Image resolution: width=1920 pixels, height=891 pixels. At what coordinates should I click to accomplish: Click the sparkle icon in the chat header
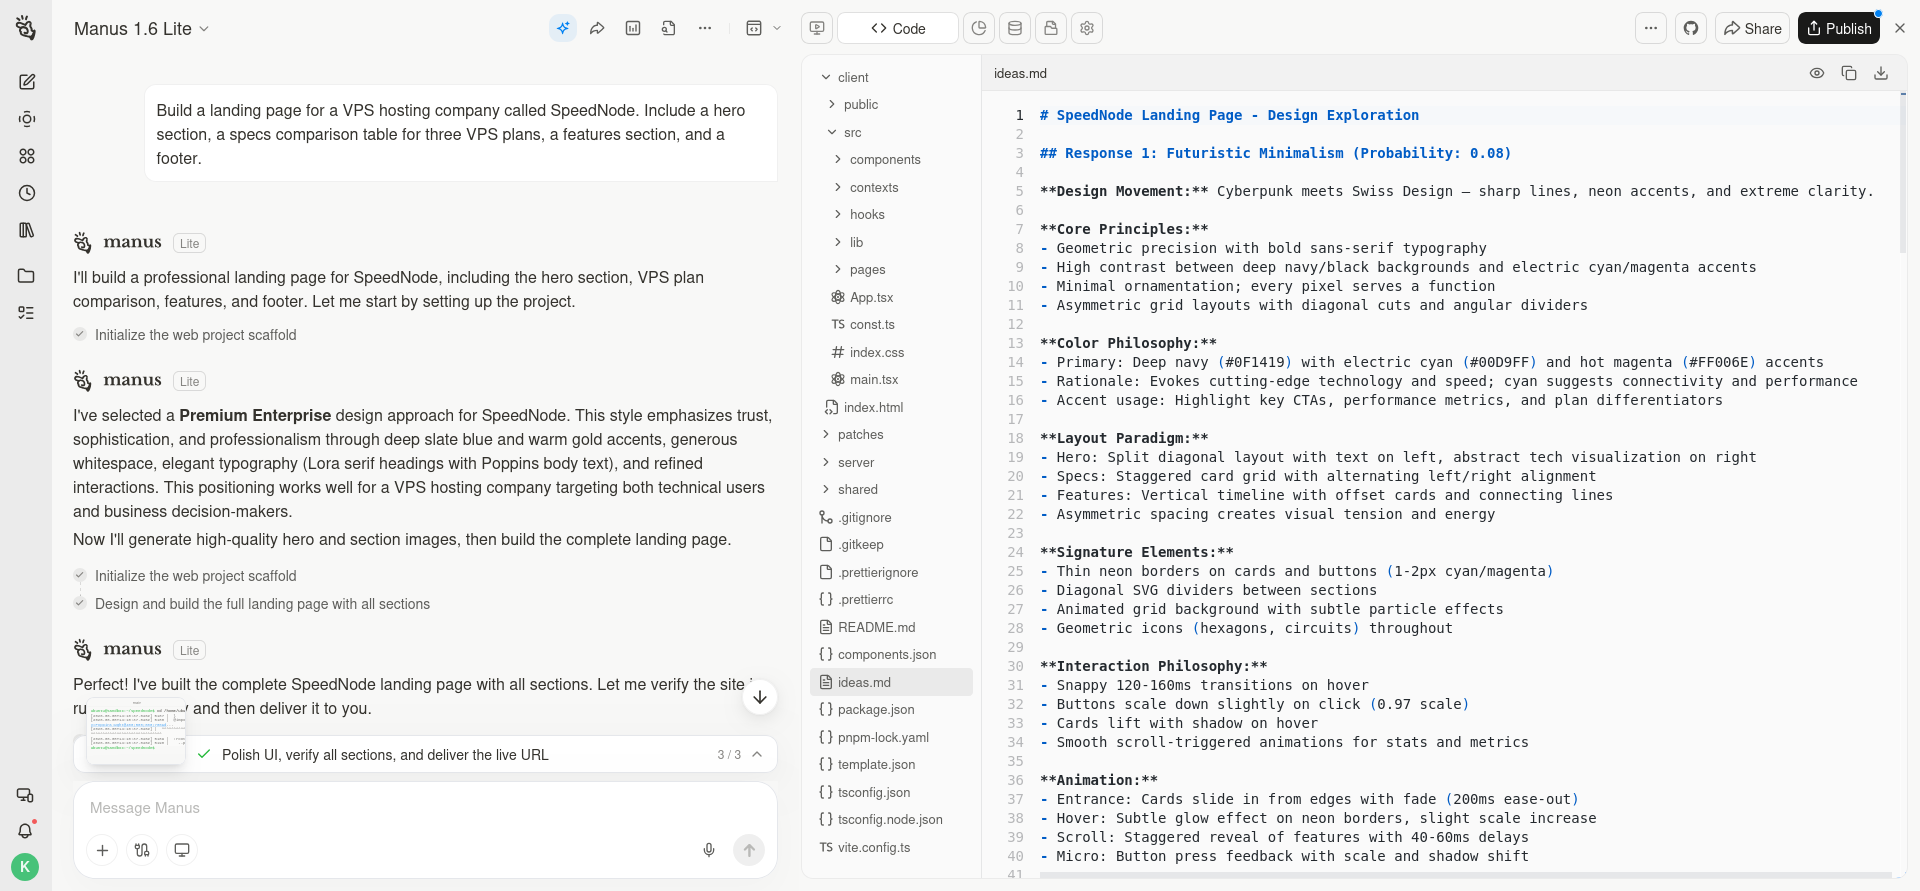pos(563,28)
